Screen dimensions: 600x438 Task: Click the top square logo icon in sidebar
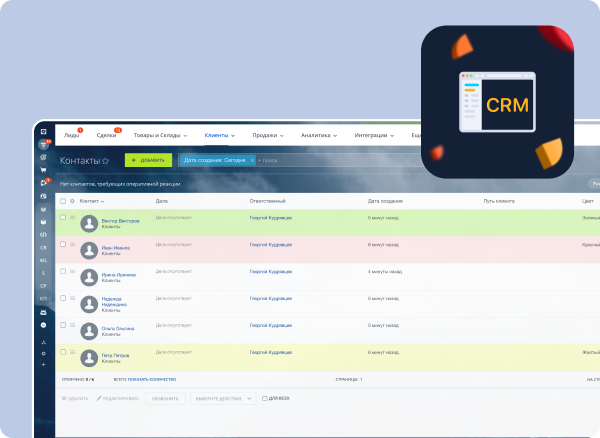coord(44,132)
